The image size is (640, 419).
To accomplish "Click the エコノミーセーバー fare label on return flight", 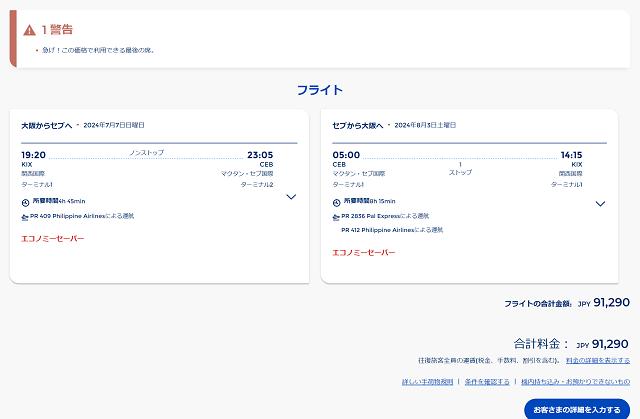I will pos(364,252).
